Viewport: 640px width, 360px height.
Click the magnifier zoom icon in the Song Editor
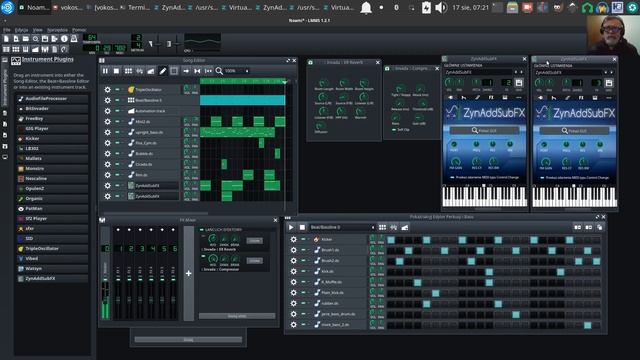coord(219,71)
